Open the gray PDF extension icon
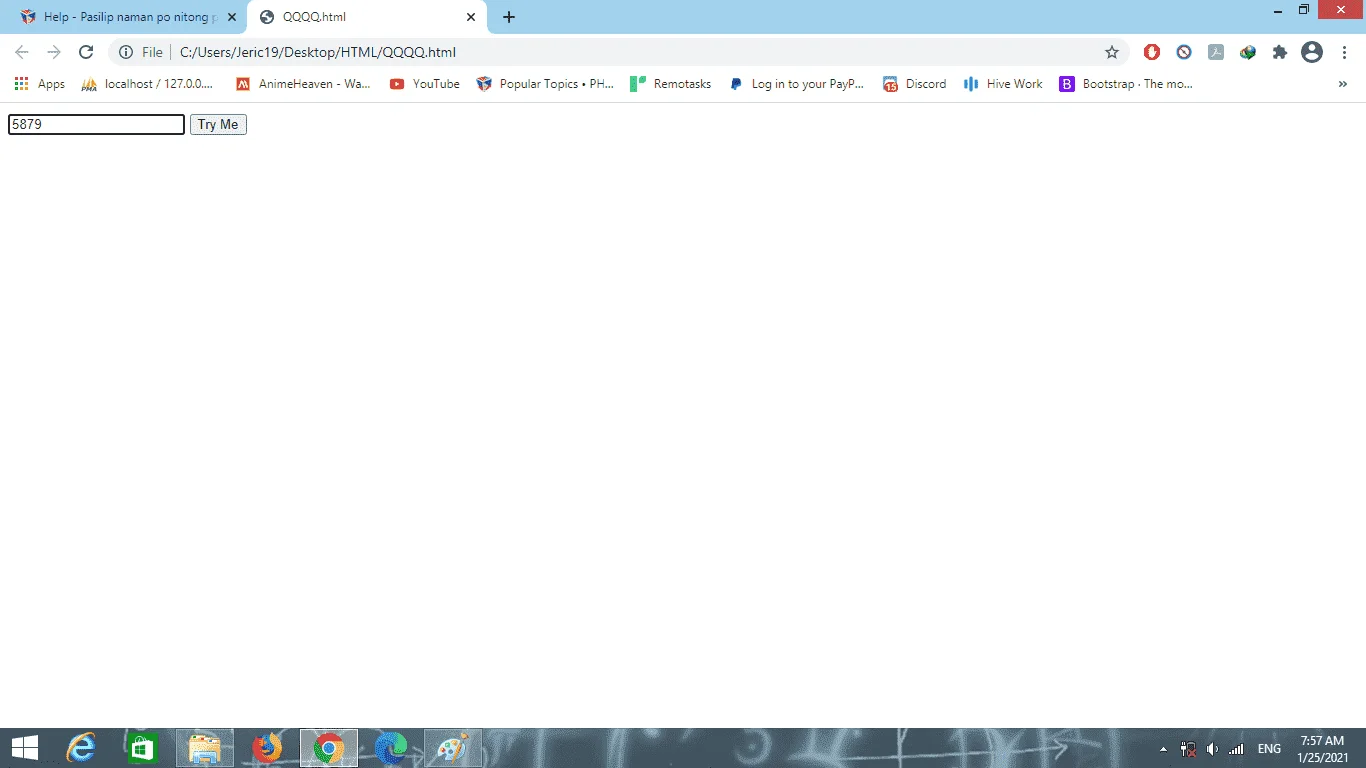The width and height of the screenshot is (1366, 768). pyautogui.click(x=1216, y=52)
